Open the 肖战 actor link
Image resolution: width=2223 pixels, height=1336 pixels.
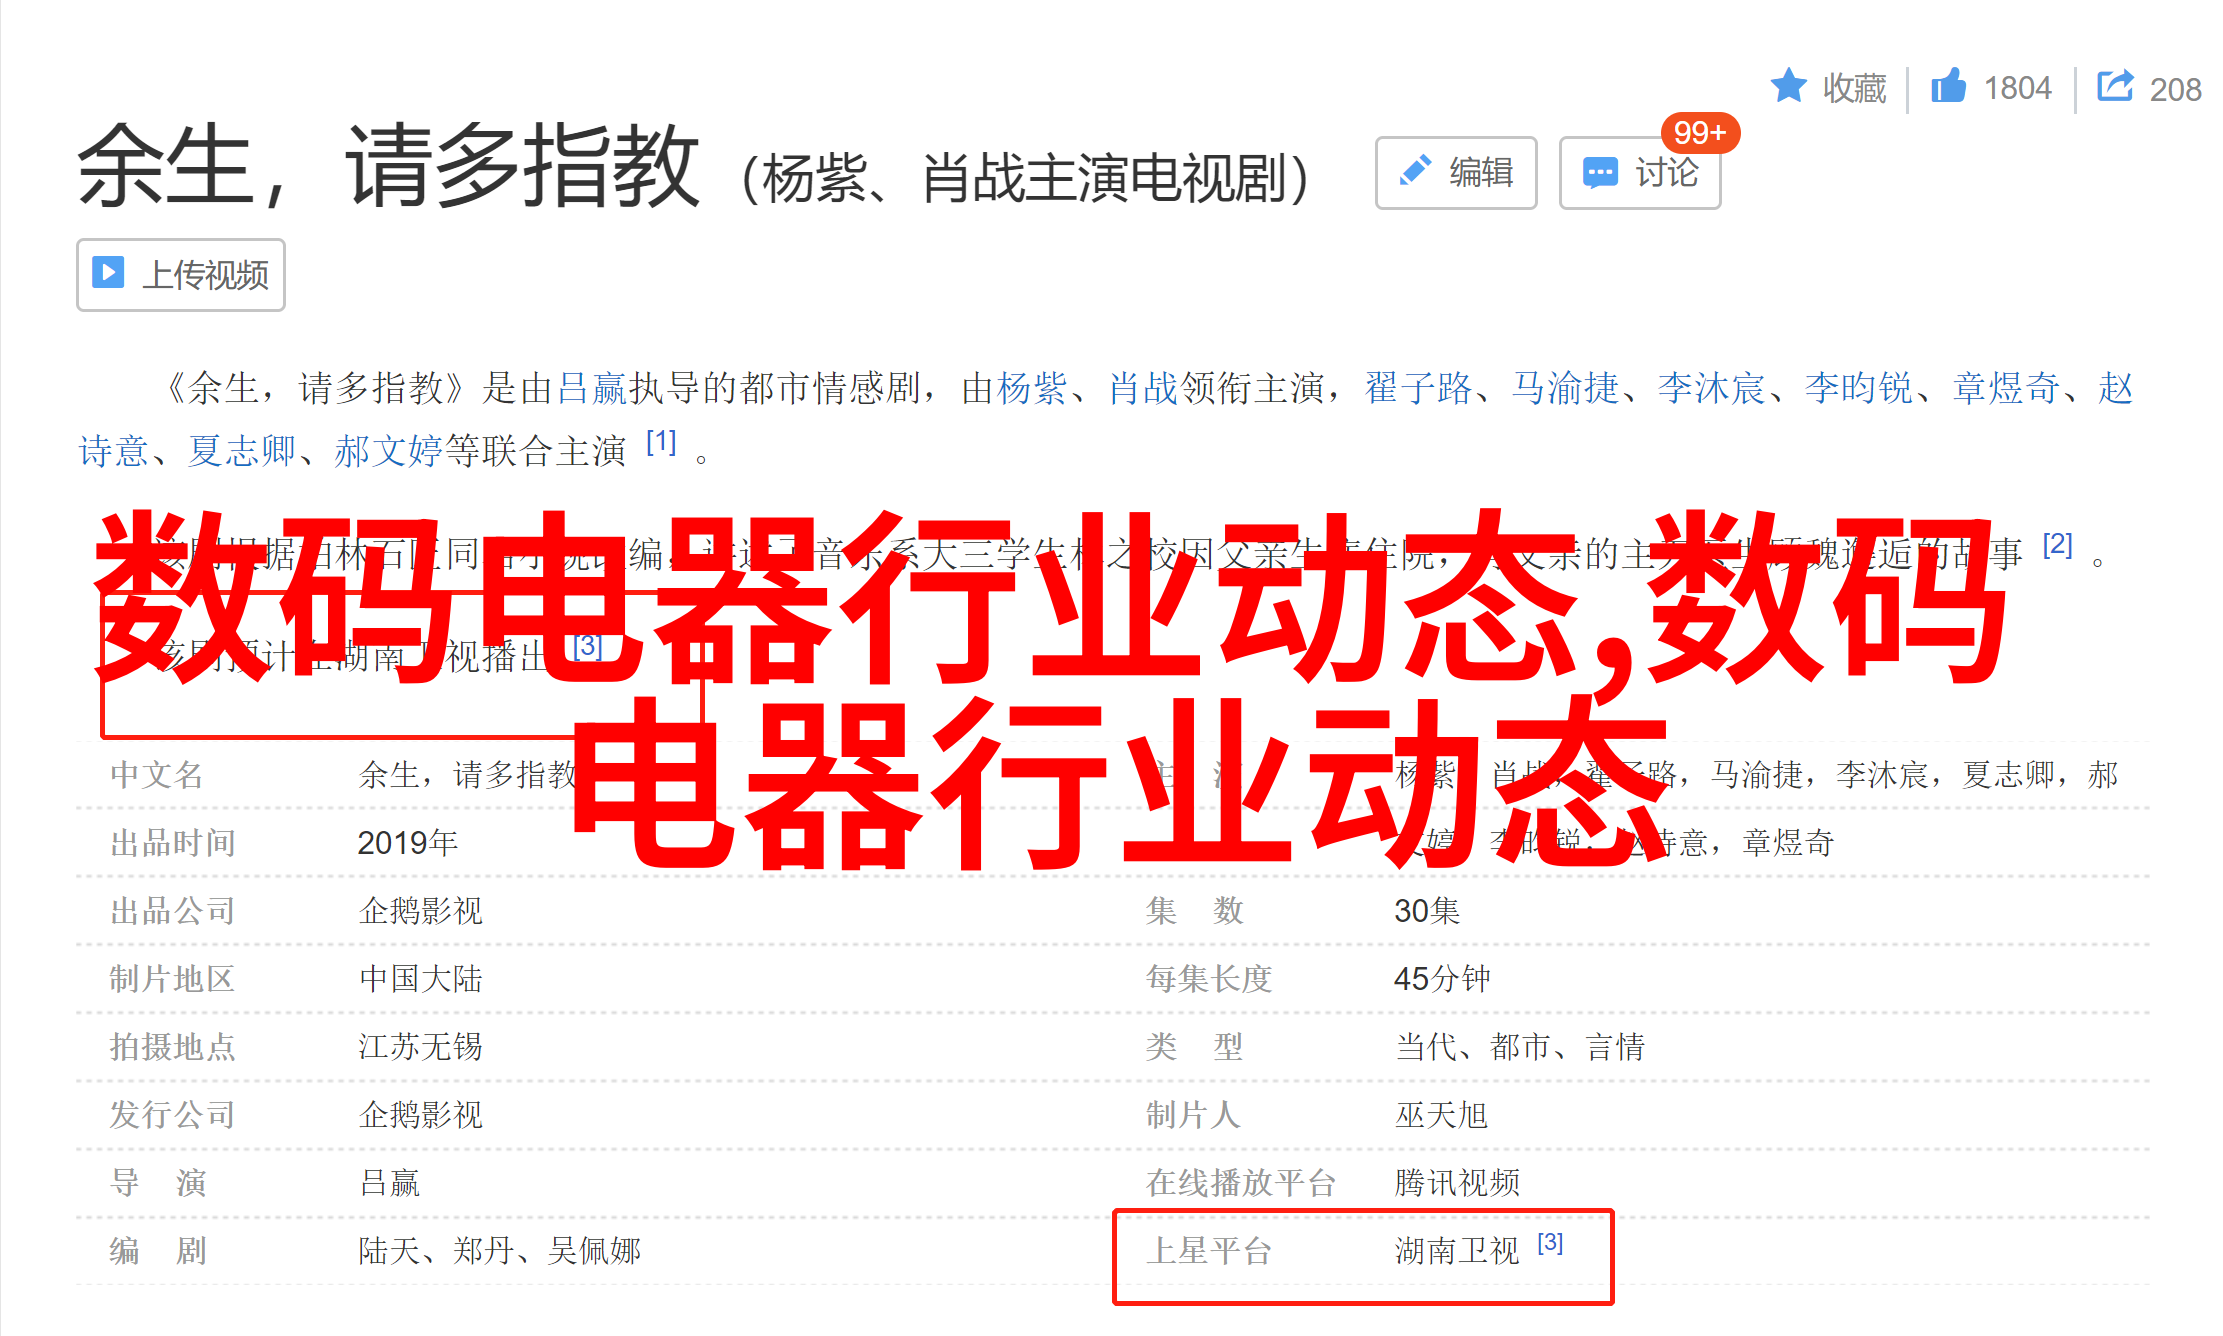point(1143,388)
